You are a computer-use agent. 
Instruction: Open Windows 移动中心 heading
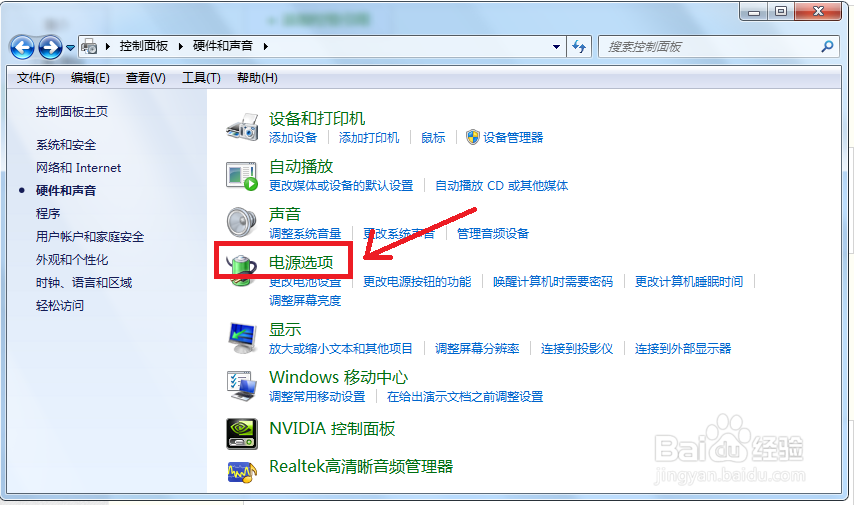pos(338,377)
